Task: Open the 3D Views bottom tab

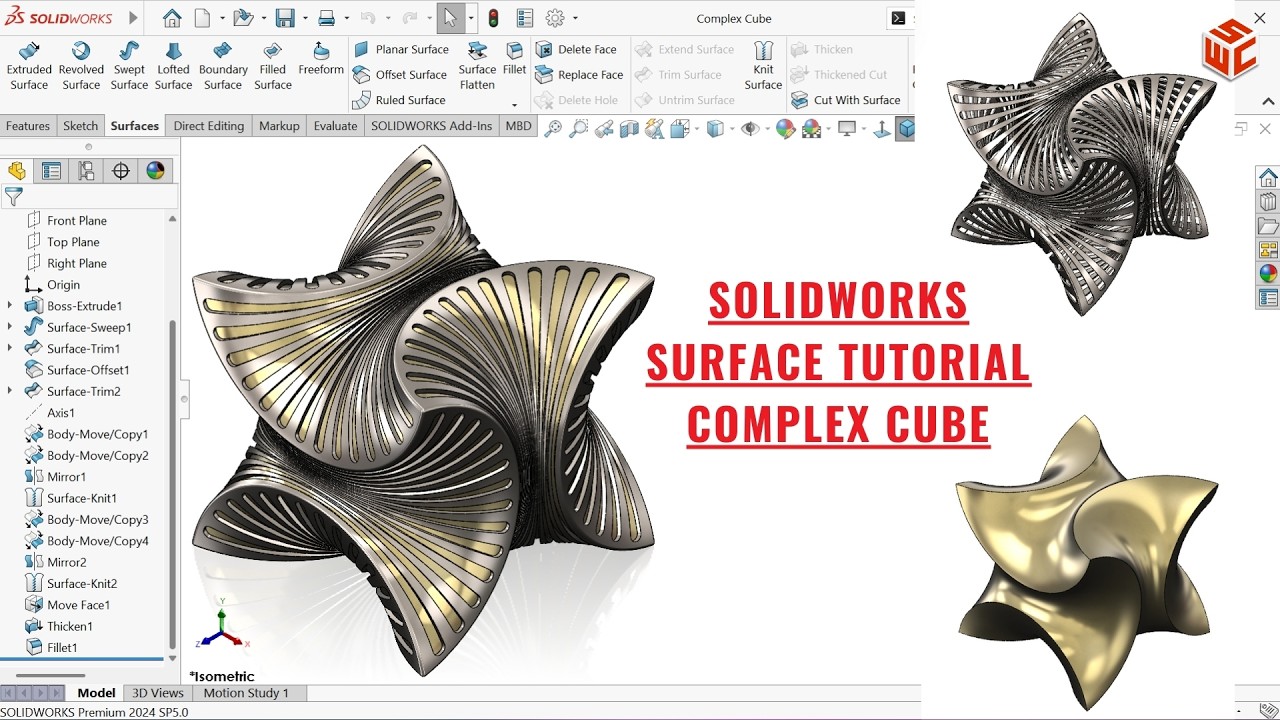Action: (x=158, y=692)
